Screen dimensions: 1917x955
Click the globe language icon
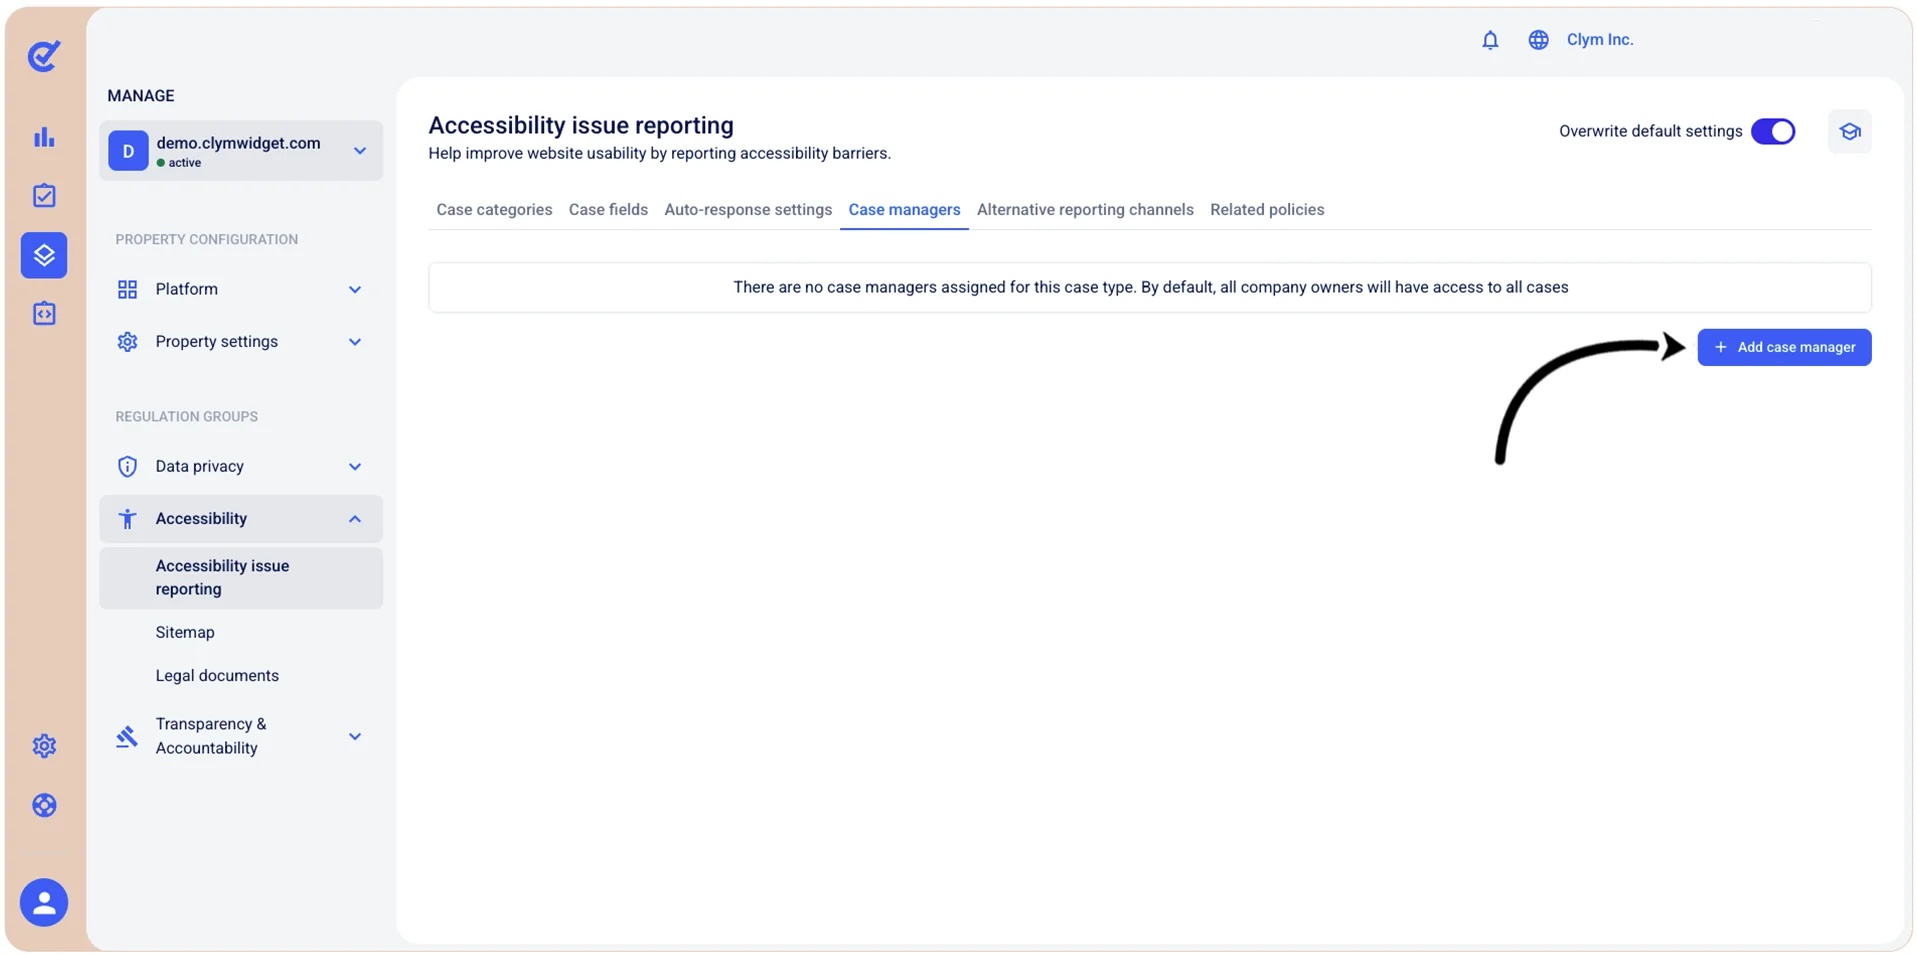coord(1538,40)
